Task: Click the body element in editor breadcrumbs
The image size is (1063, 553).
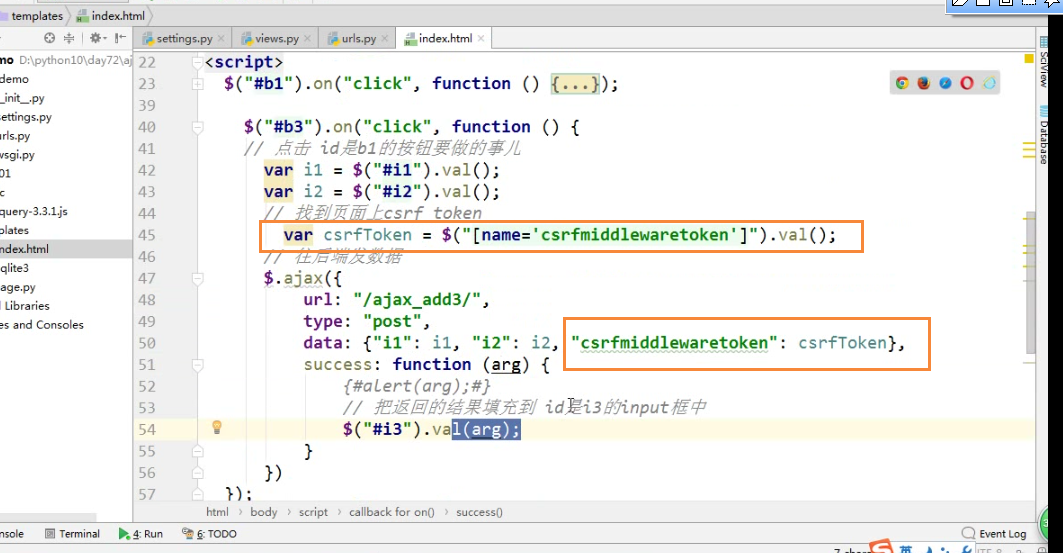Action: (x=264, y=512)
